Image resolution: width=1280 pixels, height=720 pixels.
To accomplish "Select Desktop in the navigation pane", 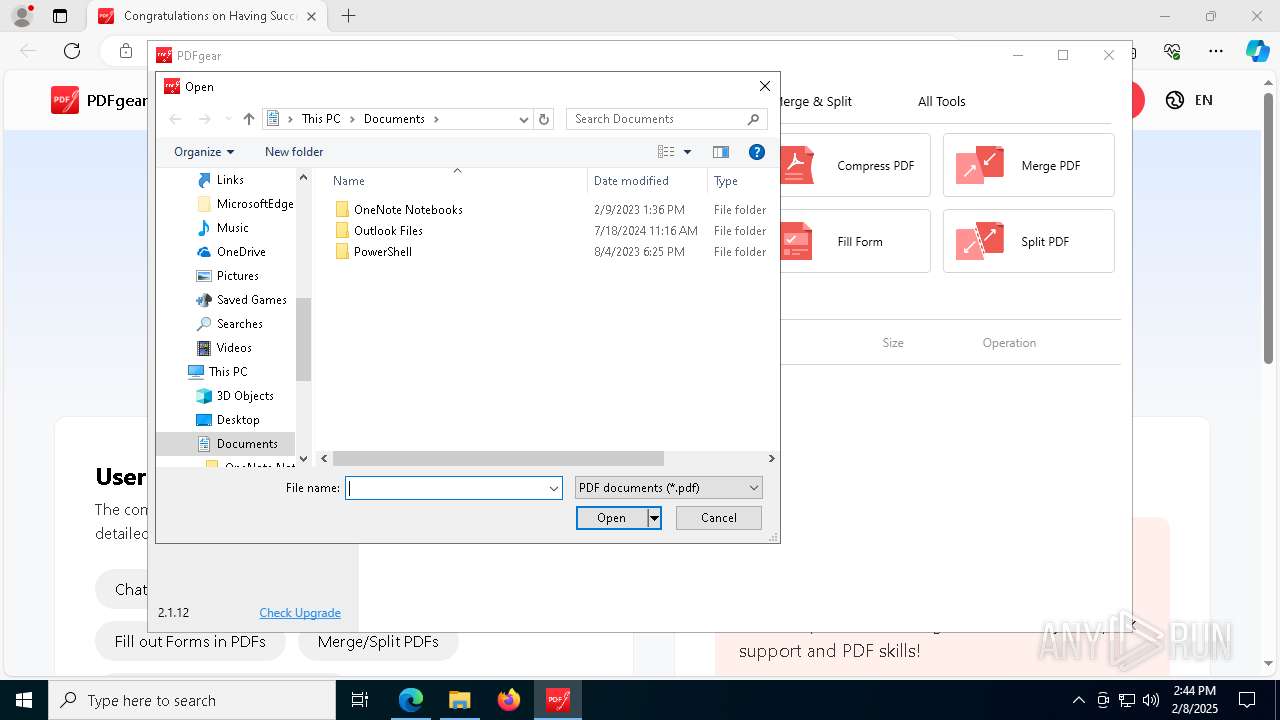I will (238, 420).
